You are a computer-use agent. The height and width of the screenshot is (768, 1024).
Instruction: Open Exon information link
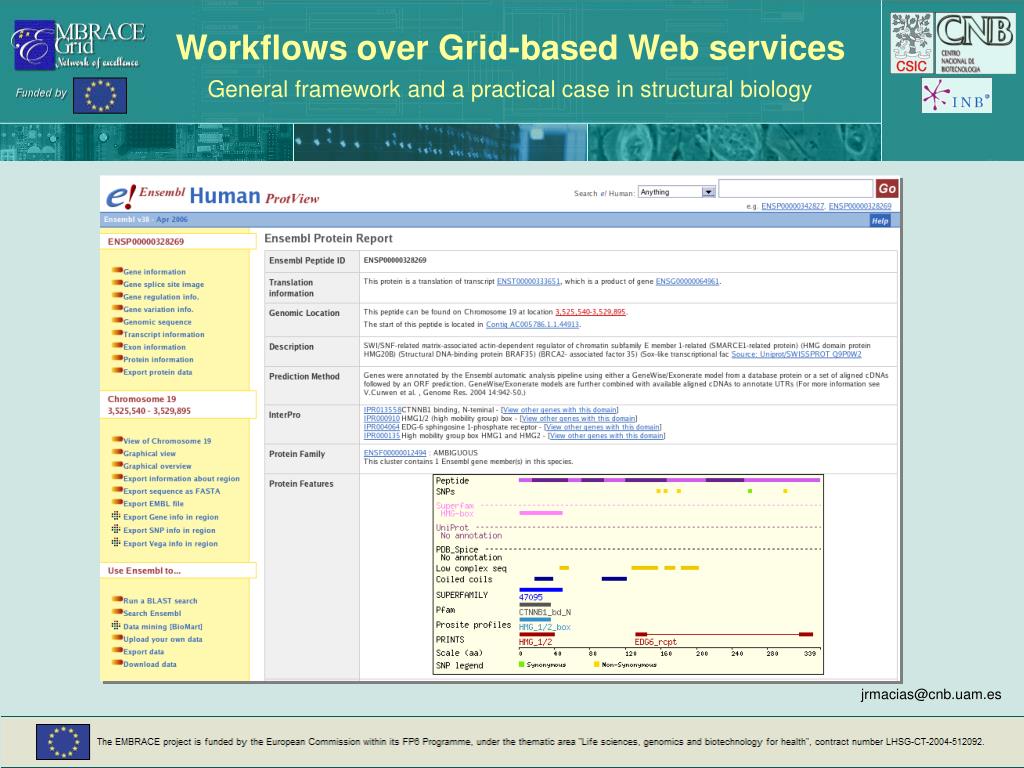pos(154,347)
